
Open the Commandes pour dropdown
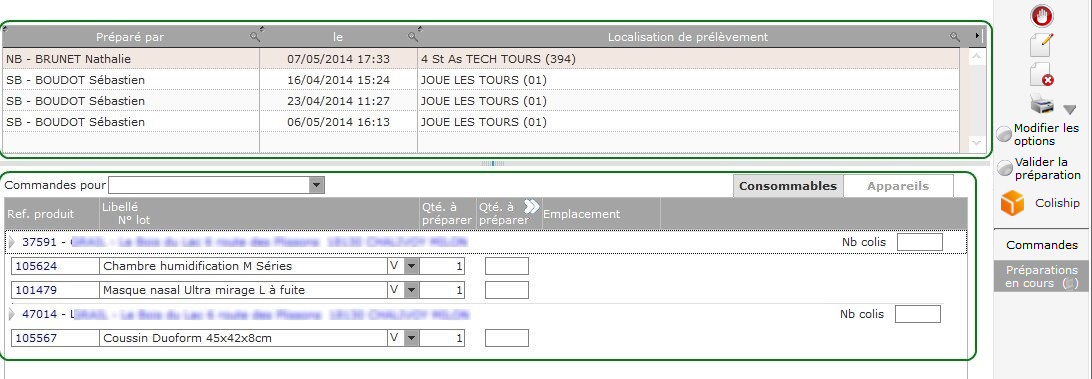317,185
